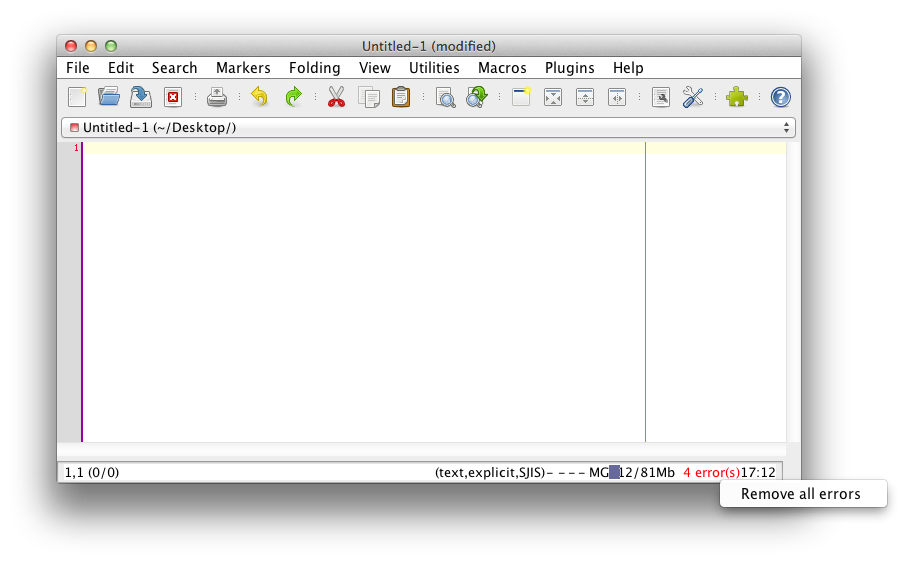
Task: Redo with the green arrow icon
Action: pos(292,97)
